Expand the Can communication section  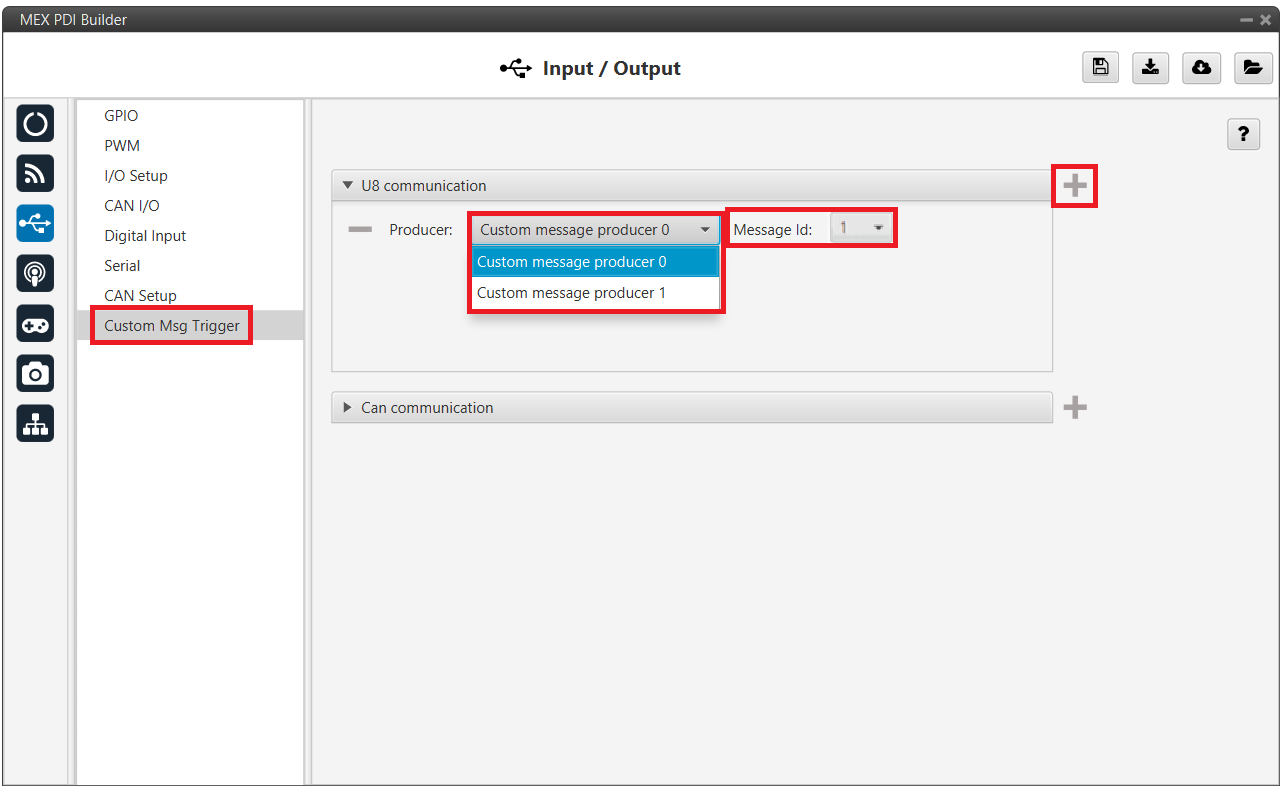(x=348, y=408)
